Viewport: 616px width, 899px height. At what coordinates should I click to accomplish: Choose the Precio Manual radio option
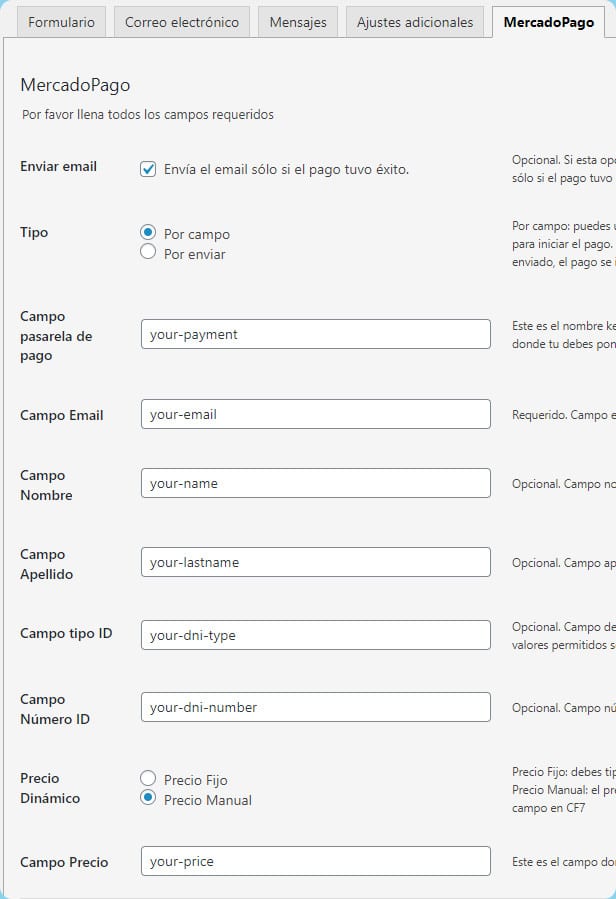[148, 798]
